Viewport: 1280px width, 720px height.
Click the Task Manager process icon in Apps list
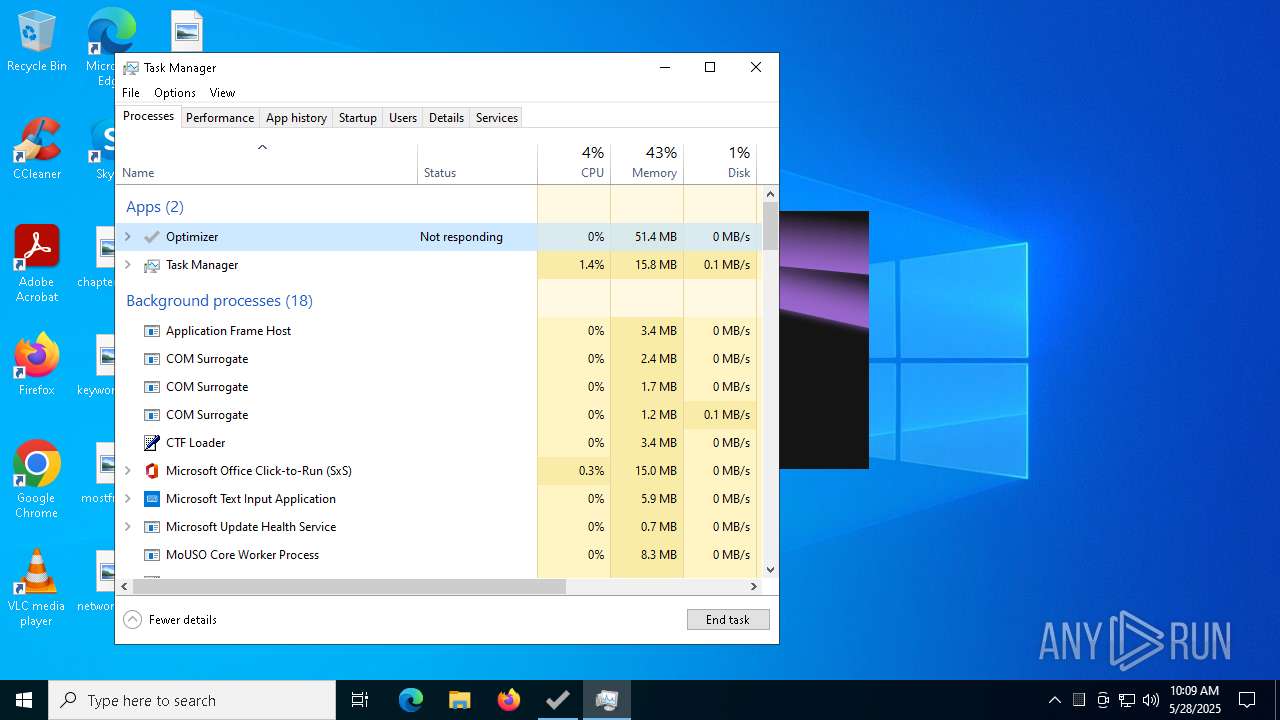152,265
